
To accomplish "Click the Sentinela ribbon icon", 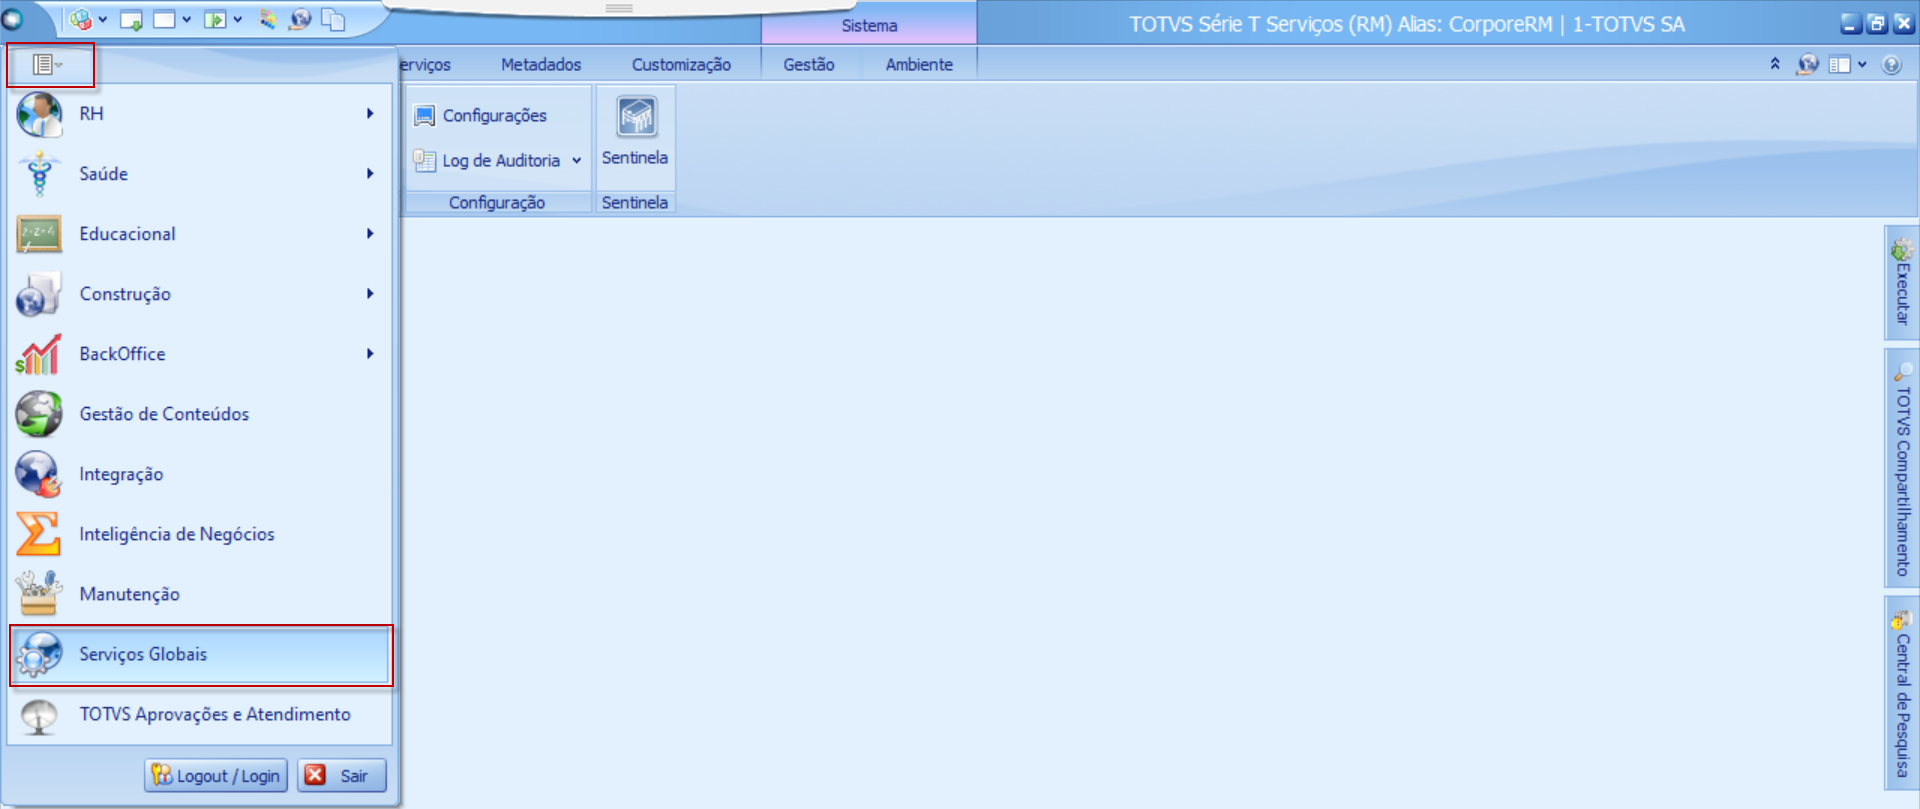I will (x=636, y=117).
